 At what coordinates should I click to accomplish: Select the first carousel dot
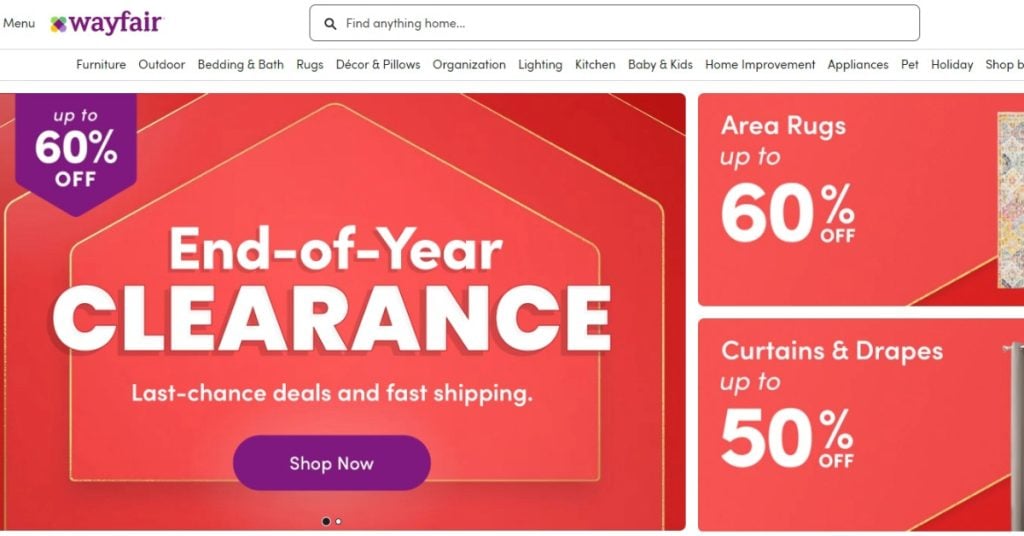326,521
